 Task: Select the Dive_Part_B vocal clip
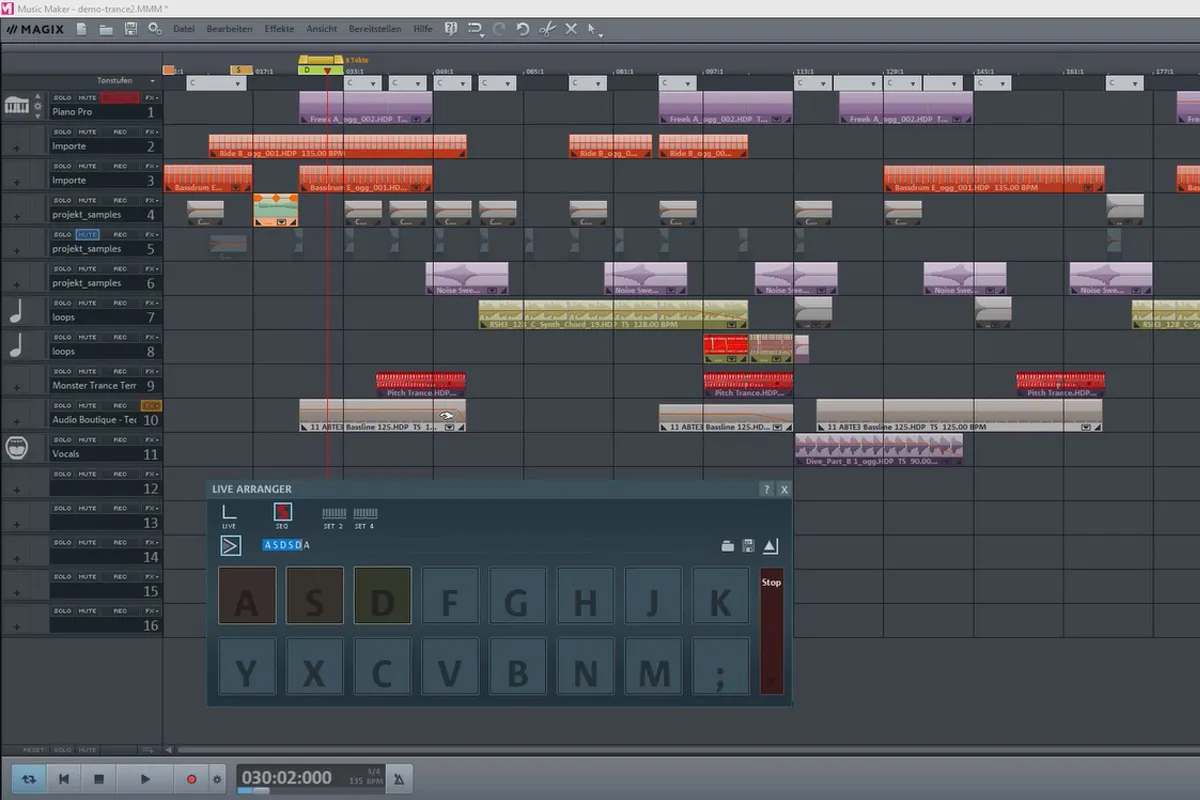tap(879, 449)
